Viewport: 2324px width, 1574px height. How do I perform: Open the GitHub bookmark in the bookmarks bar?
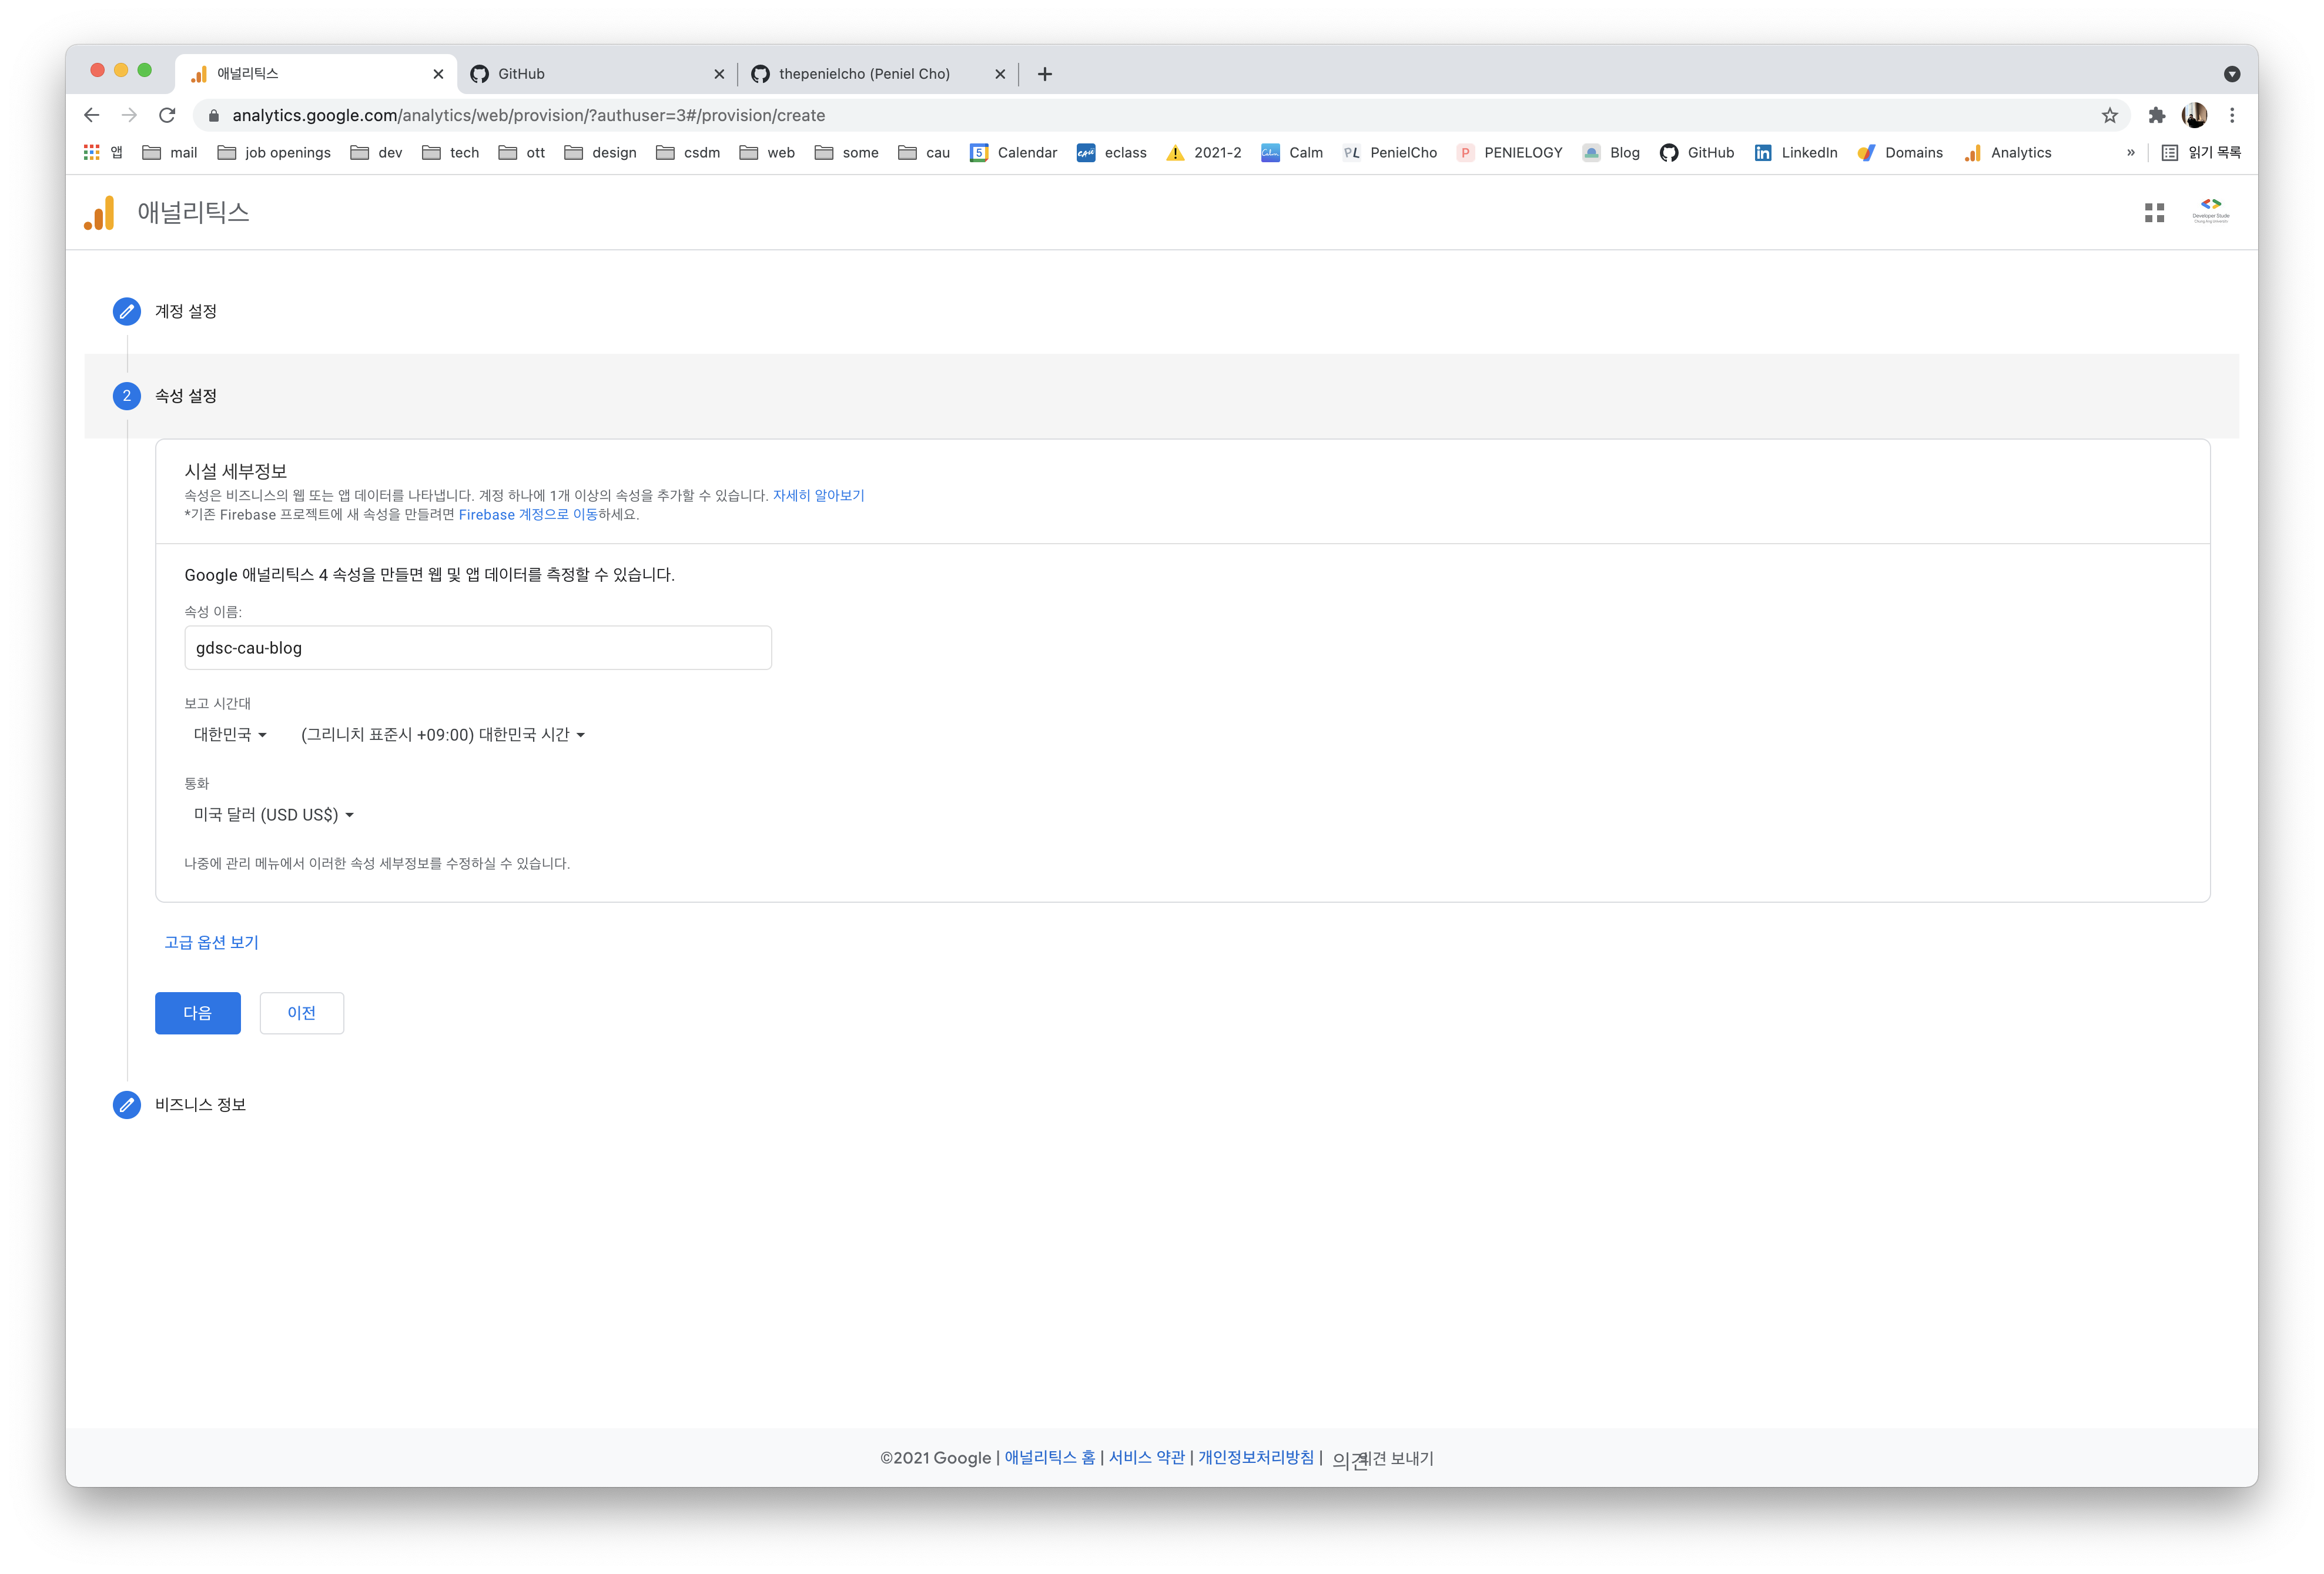[x=1697, y=152]
